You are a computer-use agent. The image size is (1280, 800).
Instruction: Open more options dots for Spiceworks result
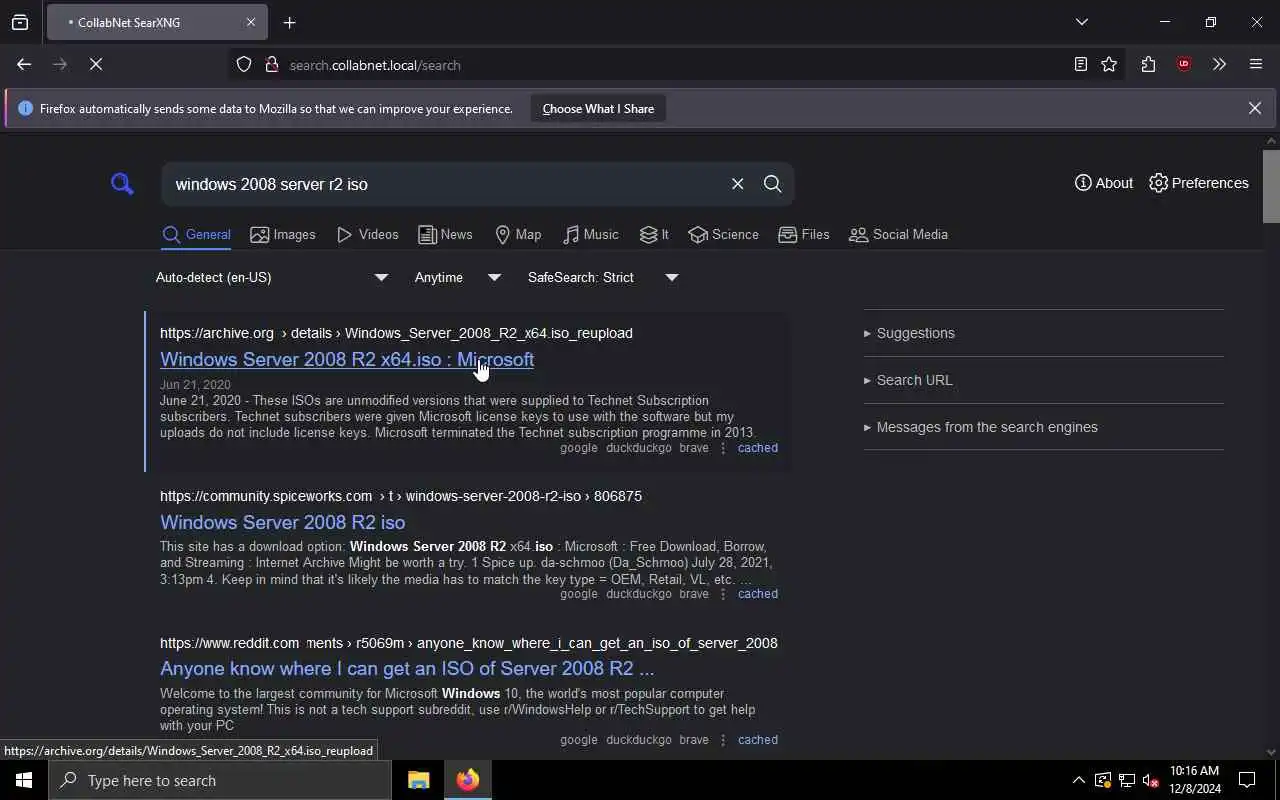point(723,594)
